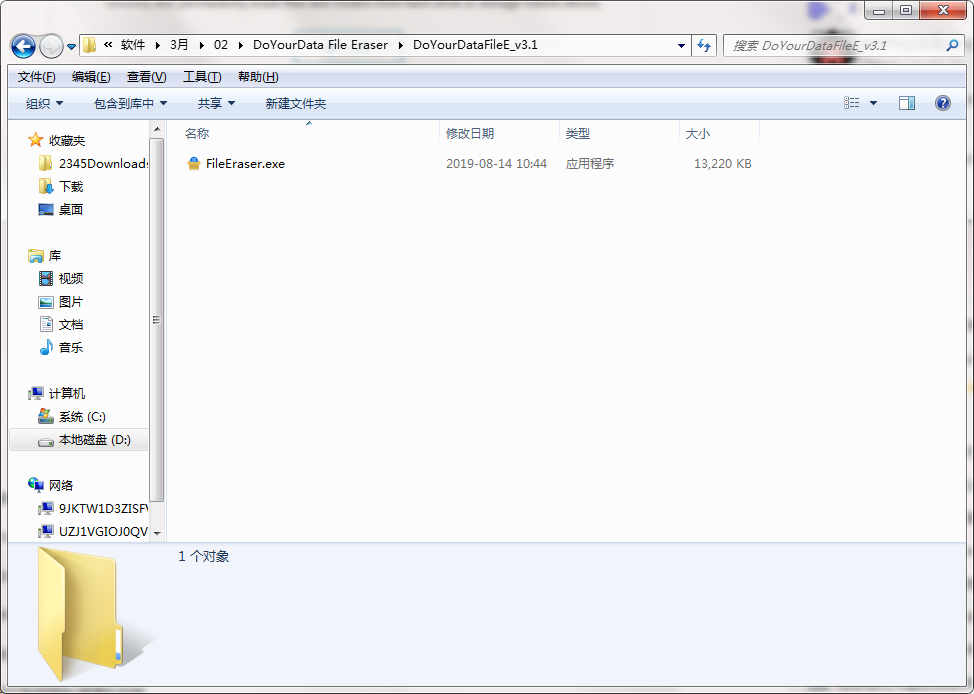Open the 2345Downloads folder in favorites
The width and height of the screenshot is (974, 694).
pyautogui.click(x=103, y=164)
